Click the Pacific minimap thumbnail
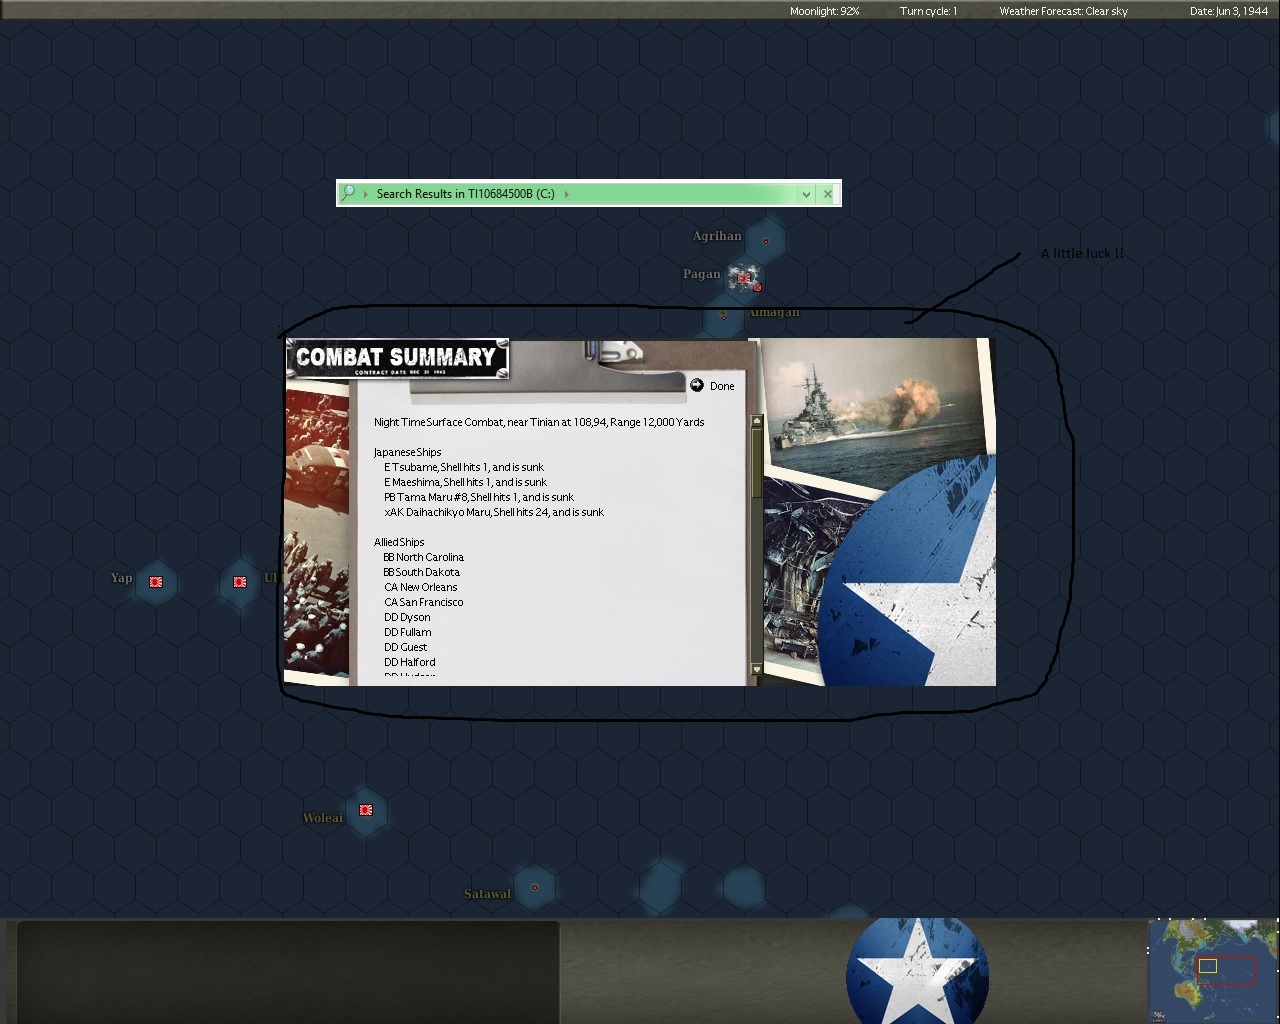 click(1213, 970)
